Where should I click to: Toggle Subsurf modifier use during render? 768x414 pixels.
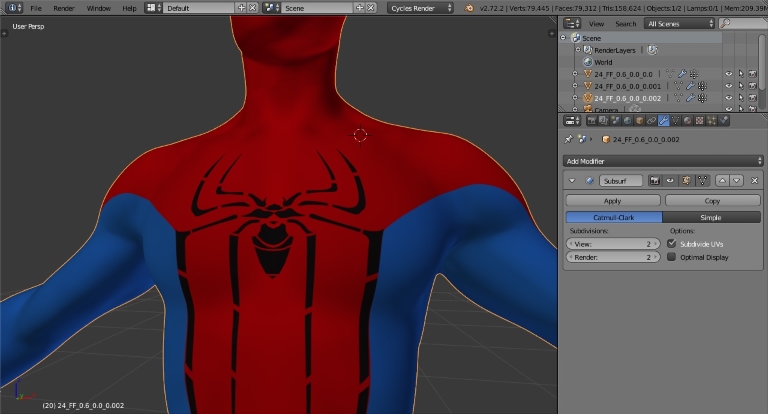click(x=654, y=181)
